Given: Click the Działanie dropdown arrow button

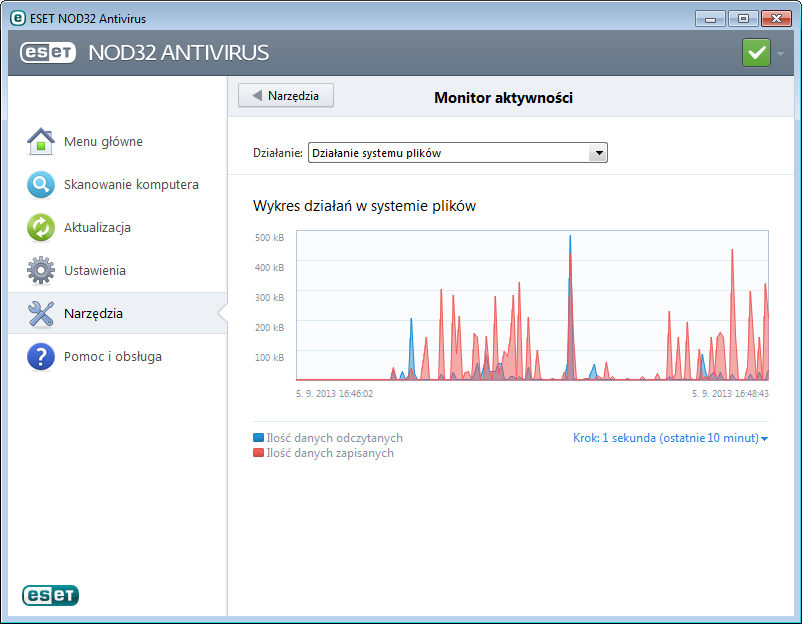Looking at the screenshot, I should (598, 153).
